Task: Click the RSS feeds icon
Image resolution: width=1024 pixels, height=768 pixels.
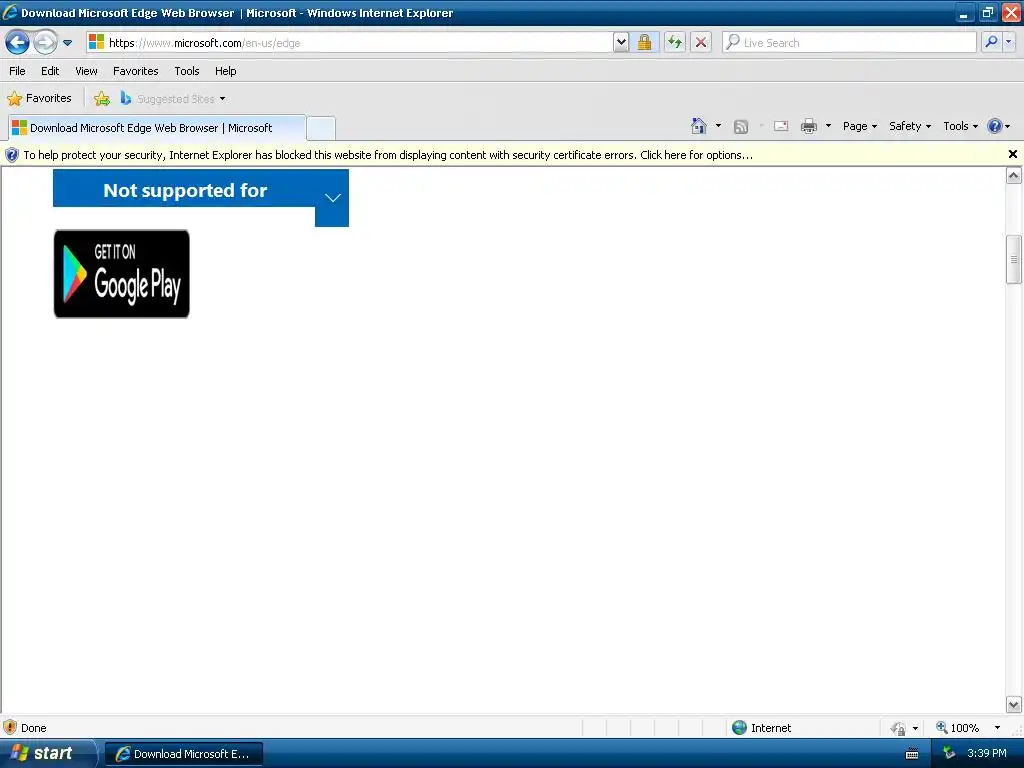Action: [741, 127]
